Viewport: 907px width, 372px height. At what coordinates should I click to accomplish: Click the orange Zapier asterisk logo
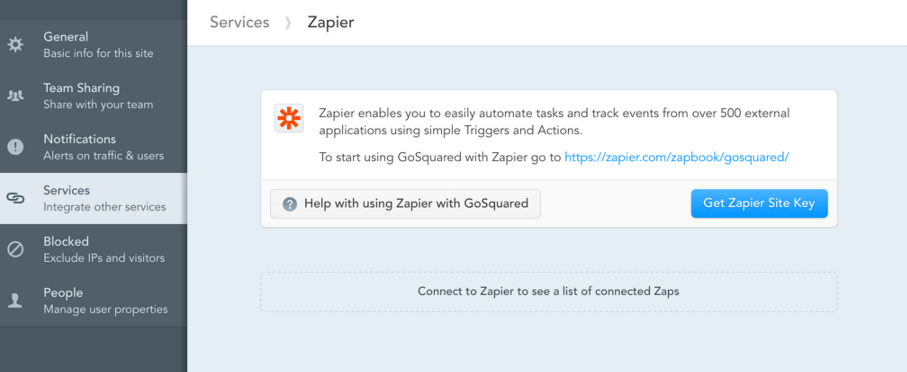click(x=289, y=118)
